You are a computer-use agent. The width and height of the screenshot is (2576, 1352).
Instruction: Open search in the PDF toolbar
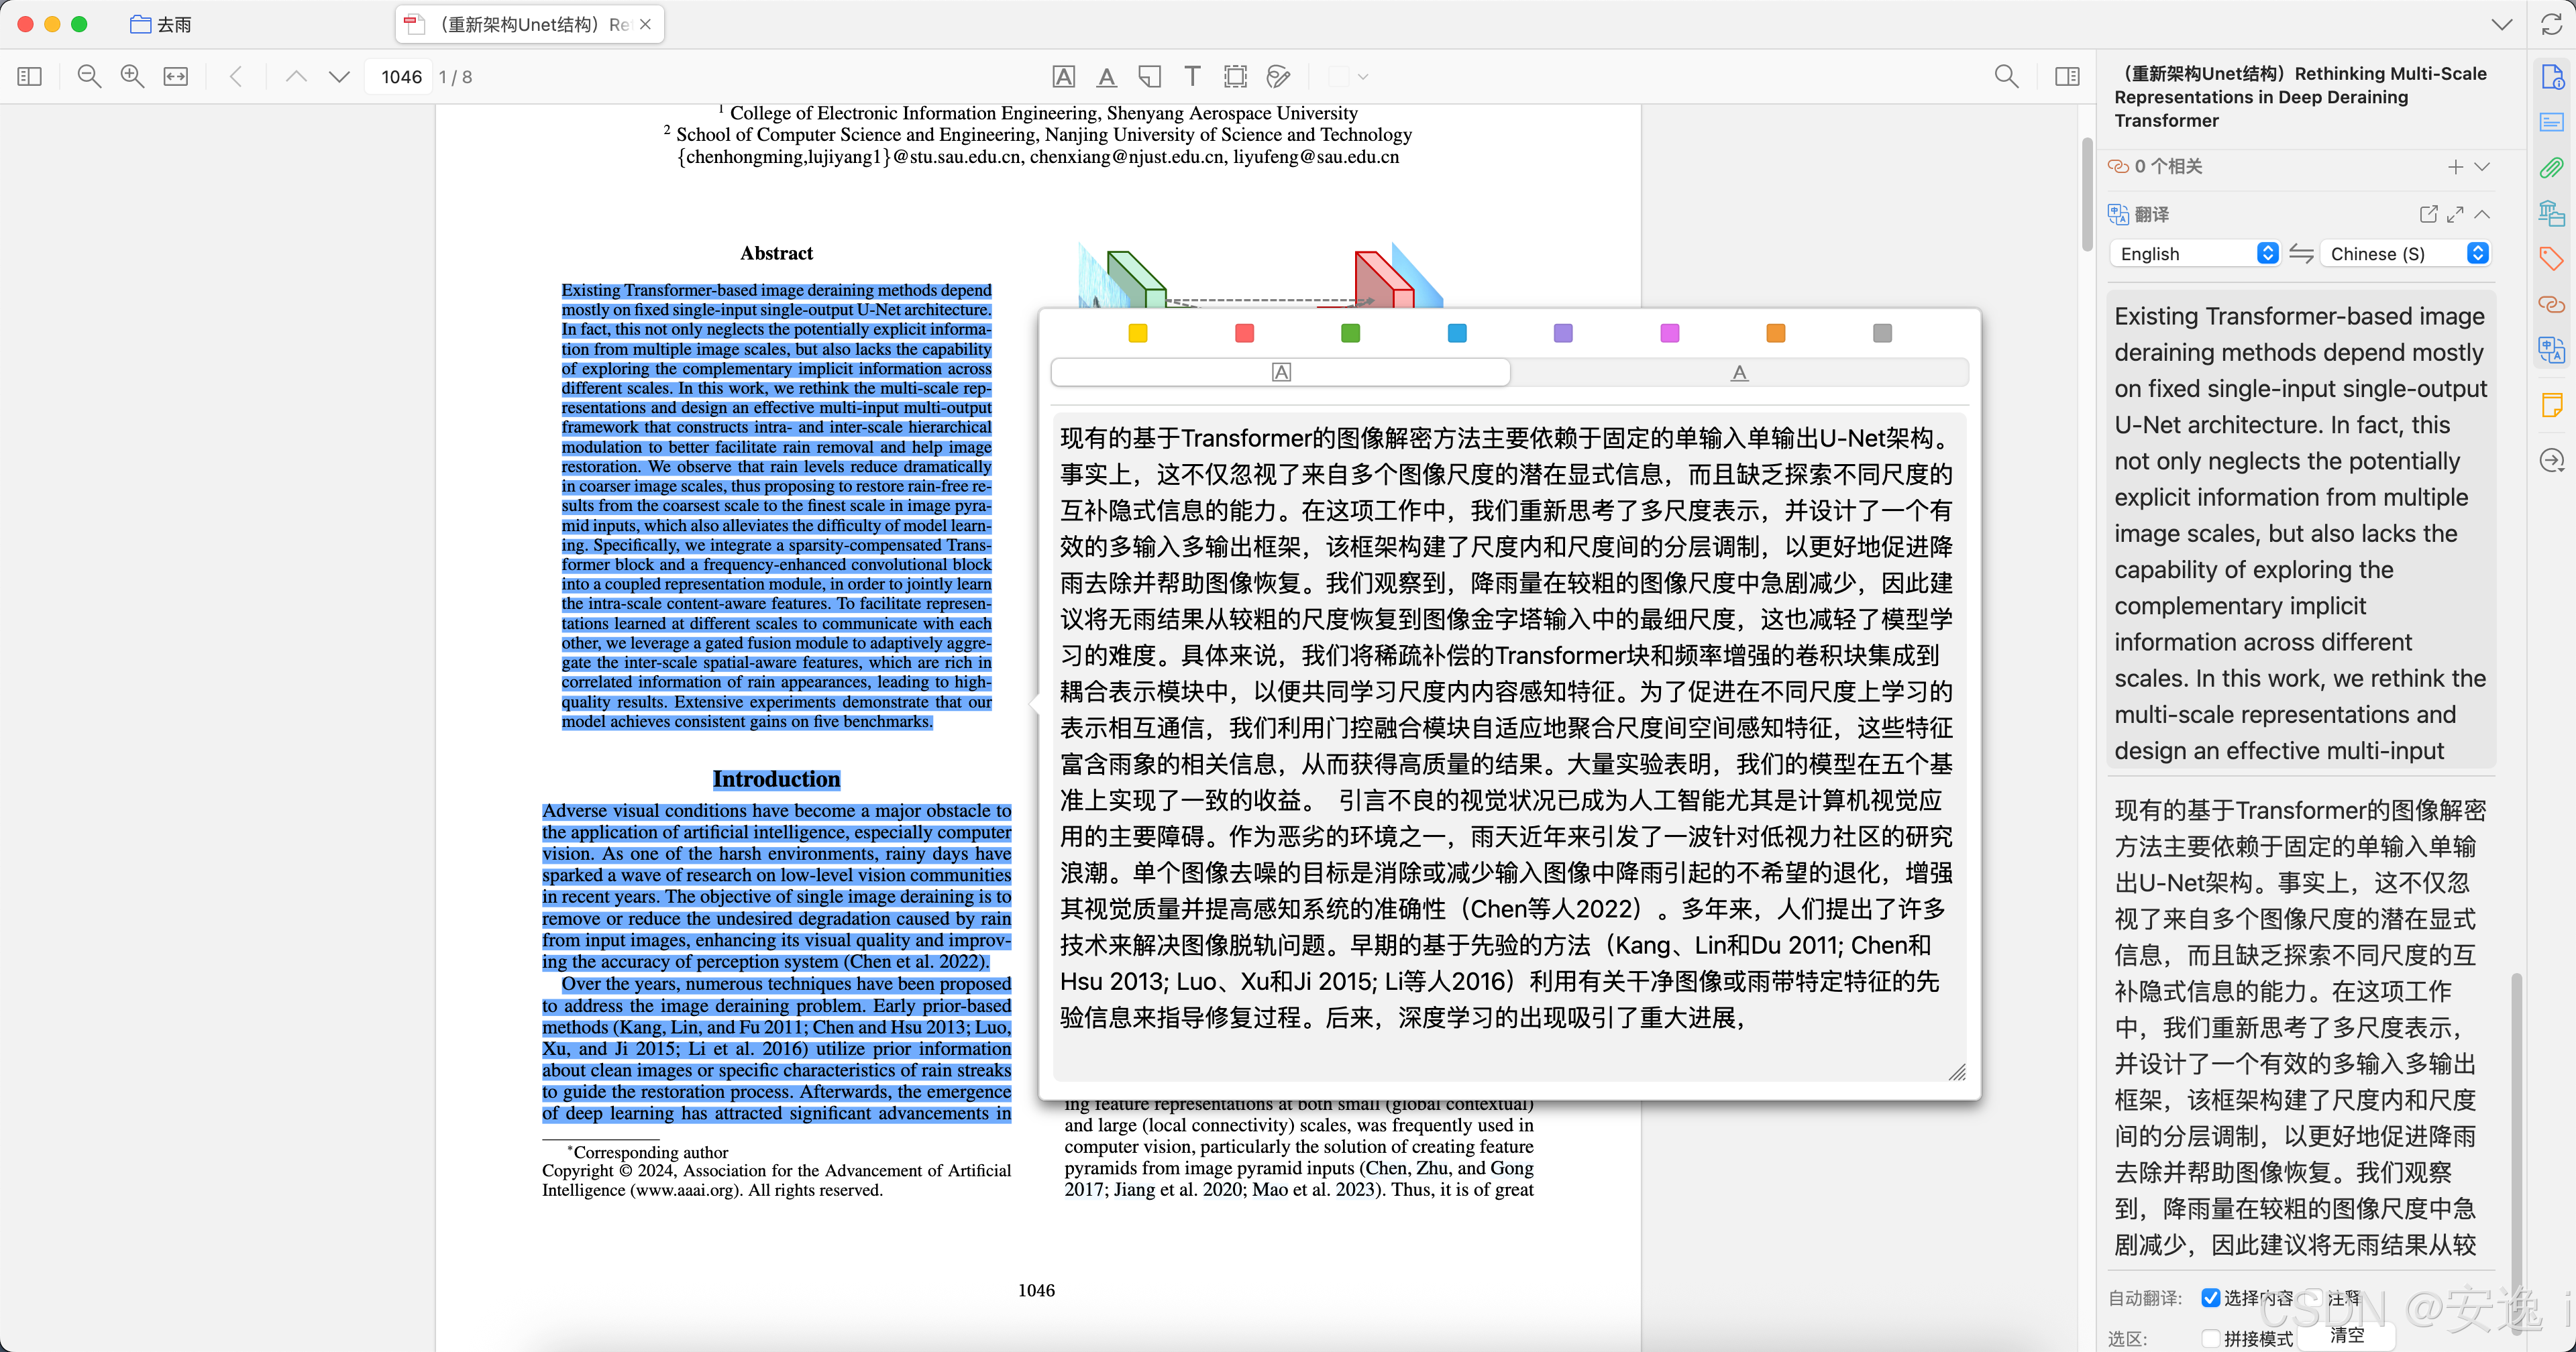click(2006, 77)
